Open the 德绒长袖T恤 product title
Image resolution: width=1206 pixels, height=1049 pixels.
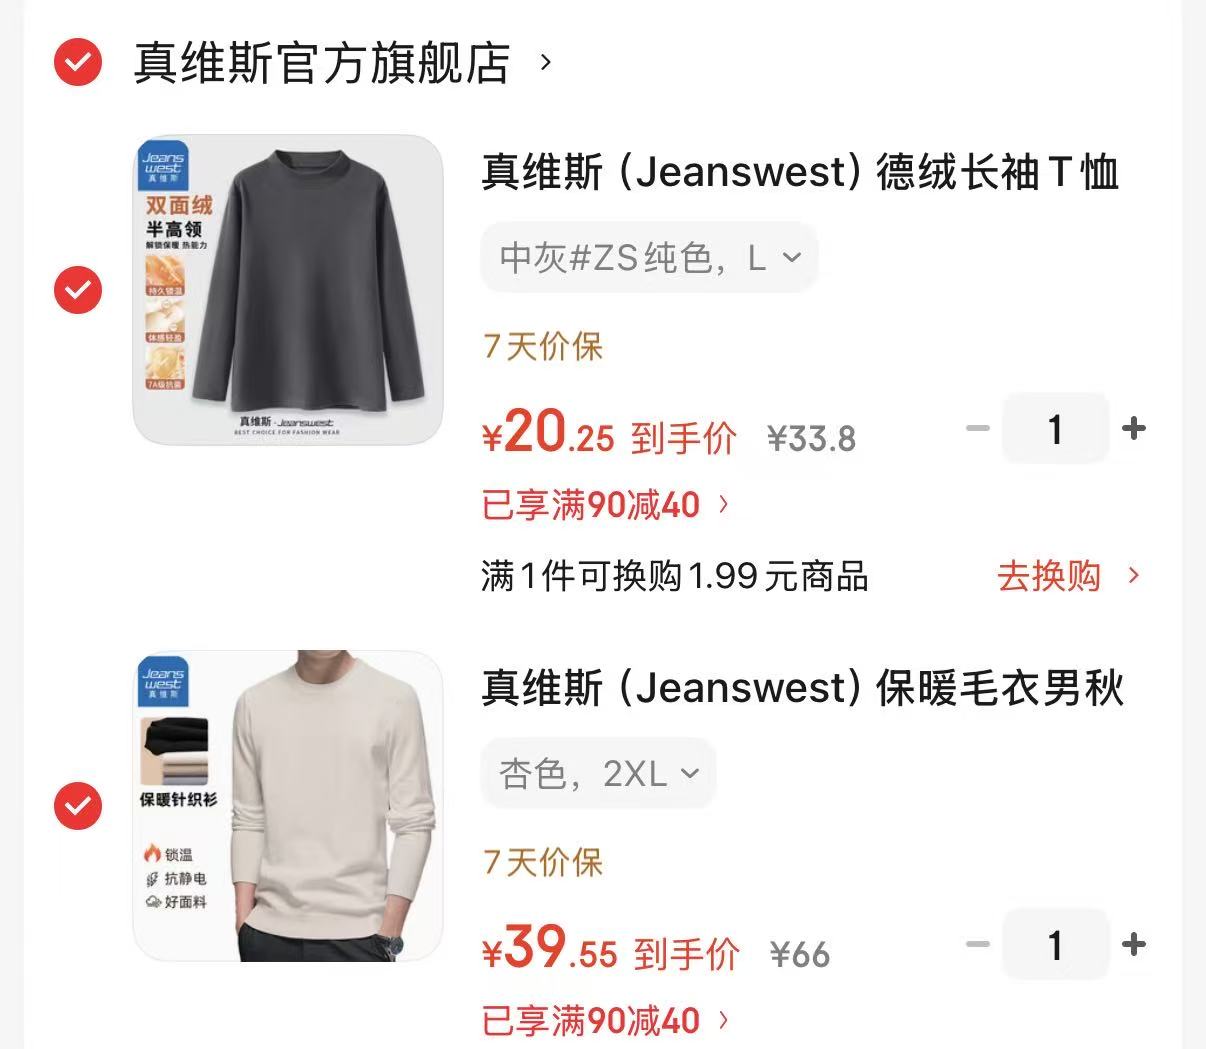coord(800,172)
